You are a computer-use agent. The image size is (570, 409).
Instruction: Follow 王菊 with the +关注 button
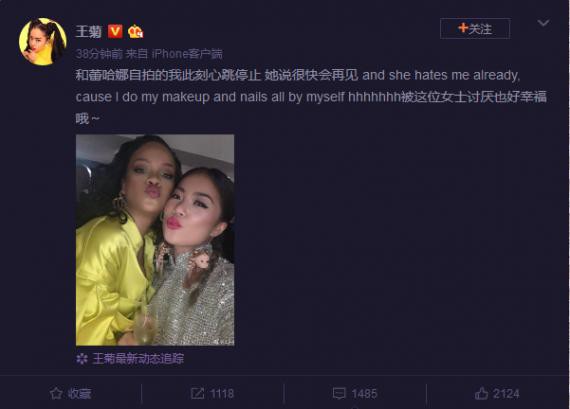(475, 28)
